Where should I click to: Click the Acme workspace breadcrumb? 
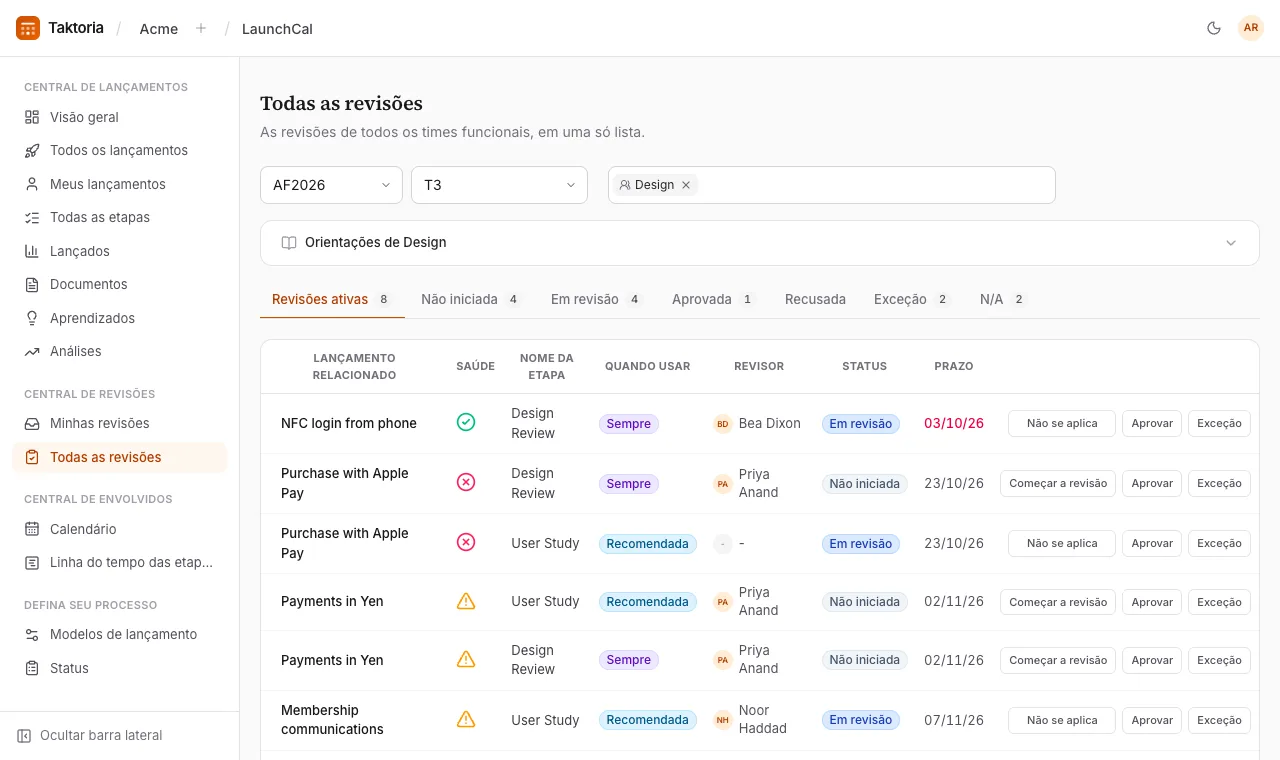159,29
